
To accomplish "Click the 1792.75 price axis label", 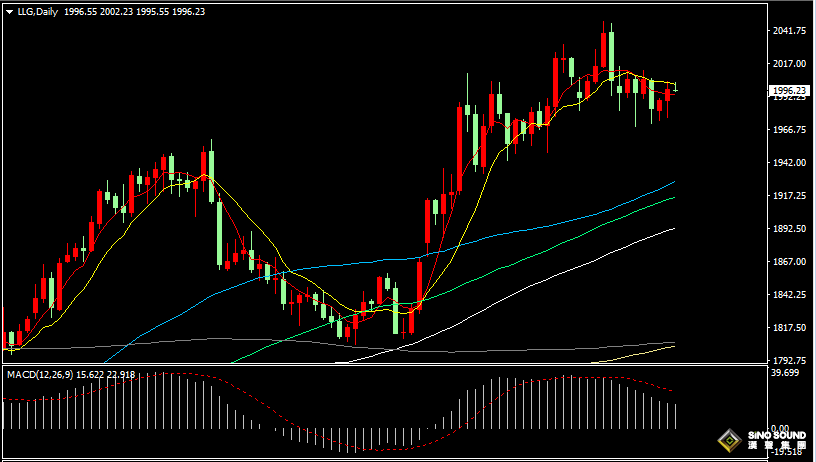I will (x=789, y=360).
